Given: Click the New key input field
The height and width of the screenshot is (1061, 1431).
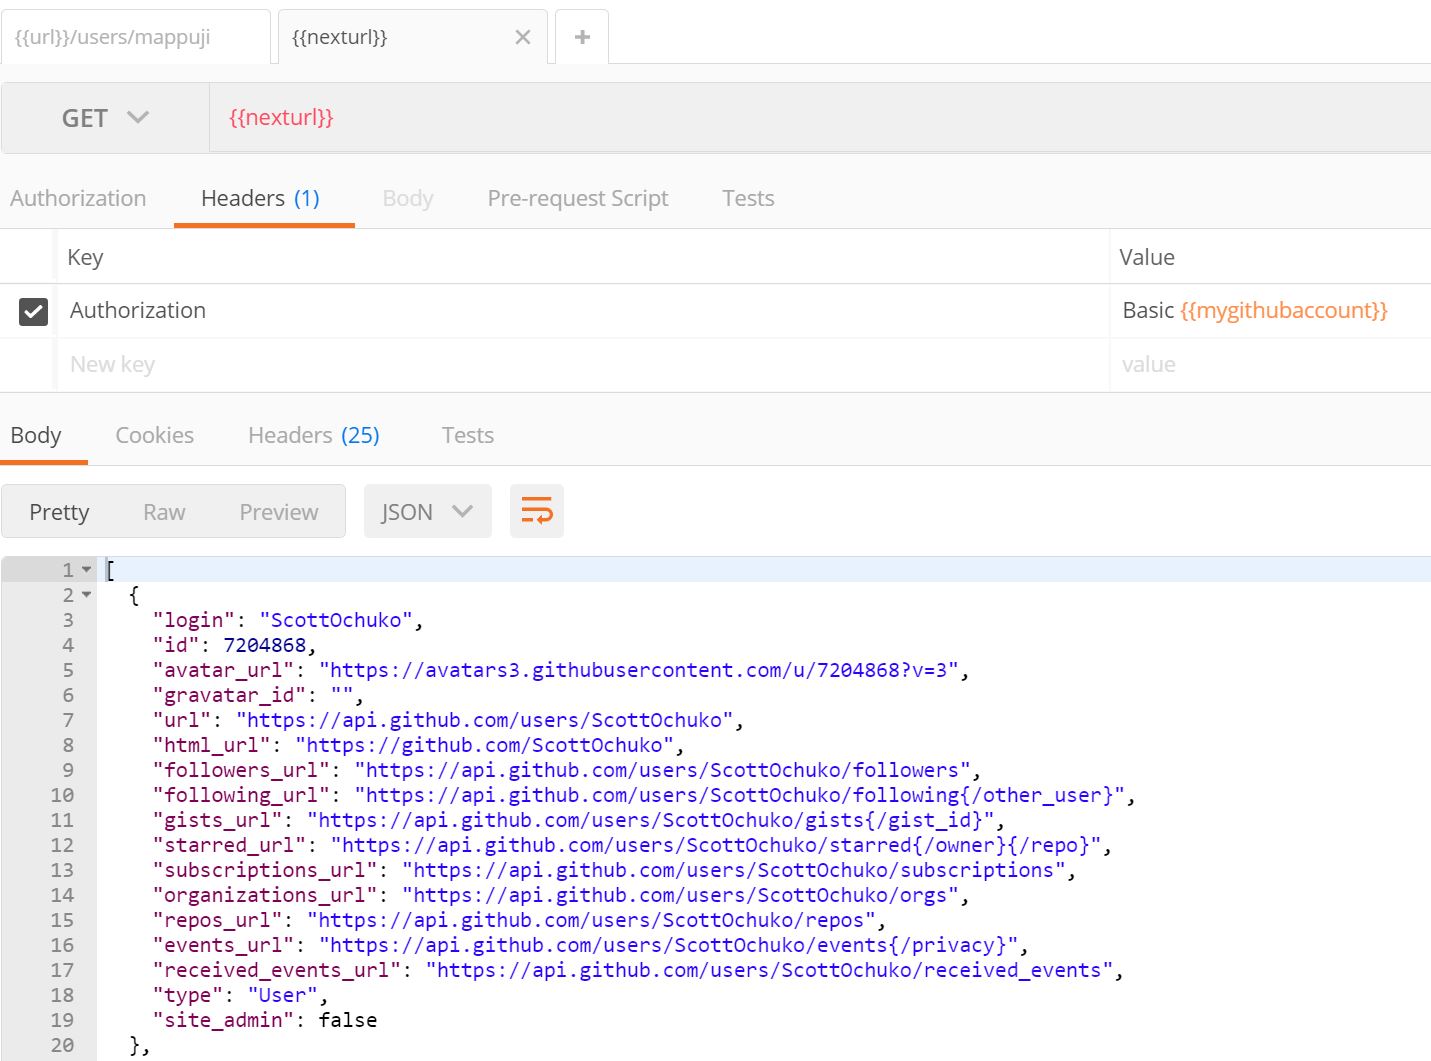Looking at the screenshot, I should pos(582,365).
